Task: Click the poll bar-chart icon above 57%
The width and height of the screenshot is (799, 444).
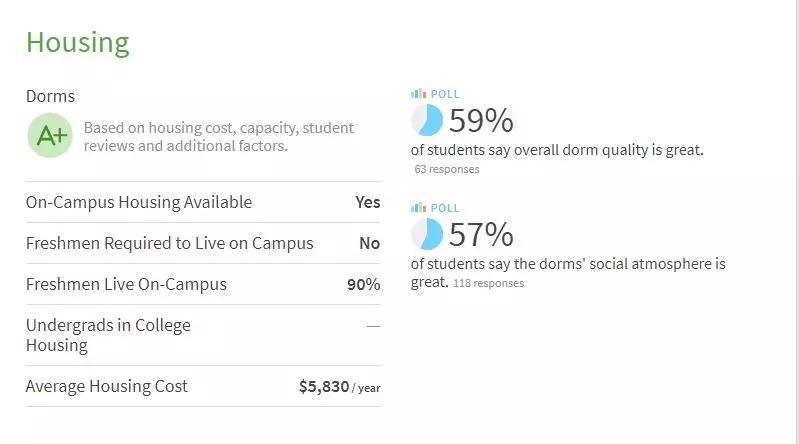Action: [x=418, y=208]
